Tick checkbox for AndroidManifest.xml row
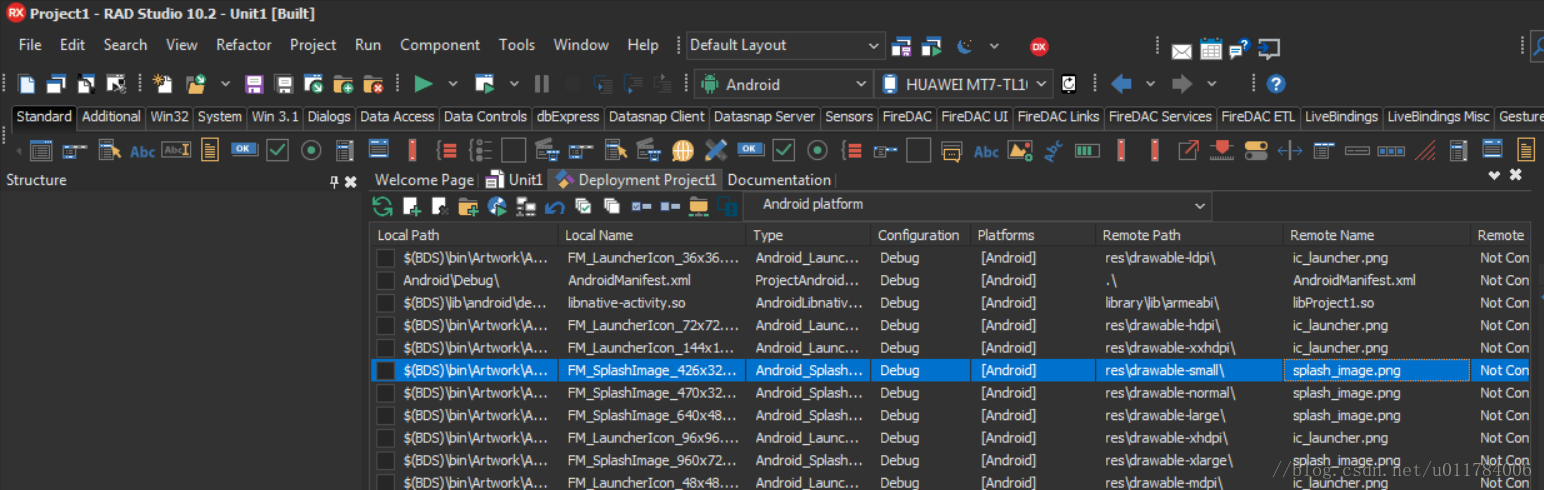The width and height of the screenshot is (1544, 490). (x=385, y=280)
